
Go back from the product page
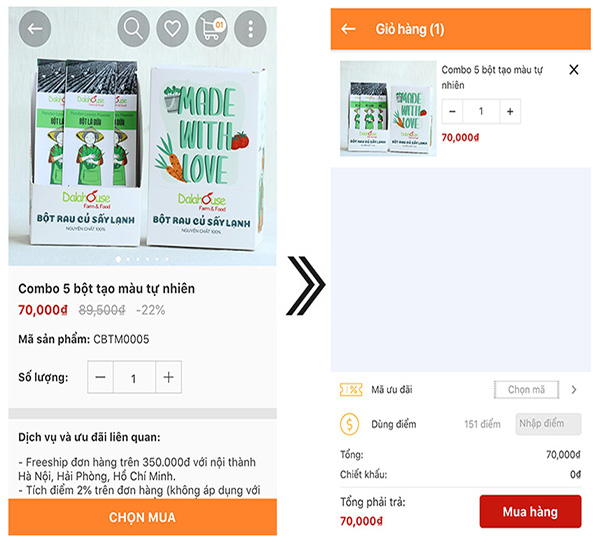tap(35, 29)
